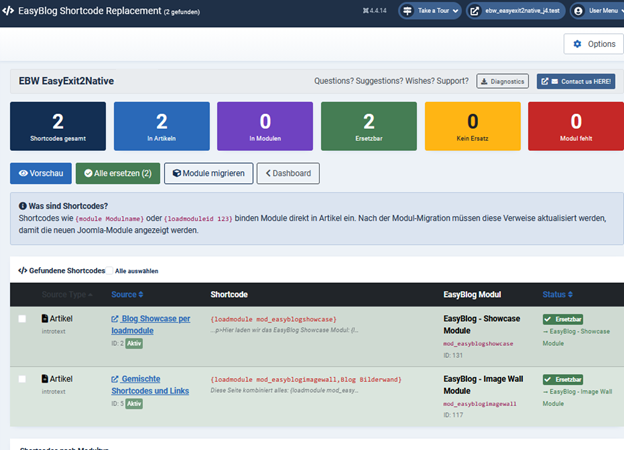Click the Vorschau button
Viewport: 624px width, 450px height.
[x=41, y=173]
